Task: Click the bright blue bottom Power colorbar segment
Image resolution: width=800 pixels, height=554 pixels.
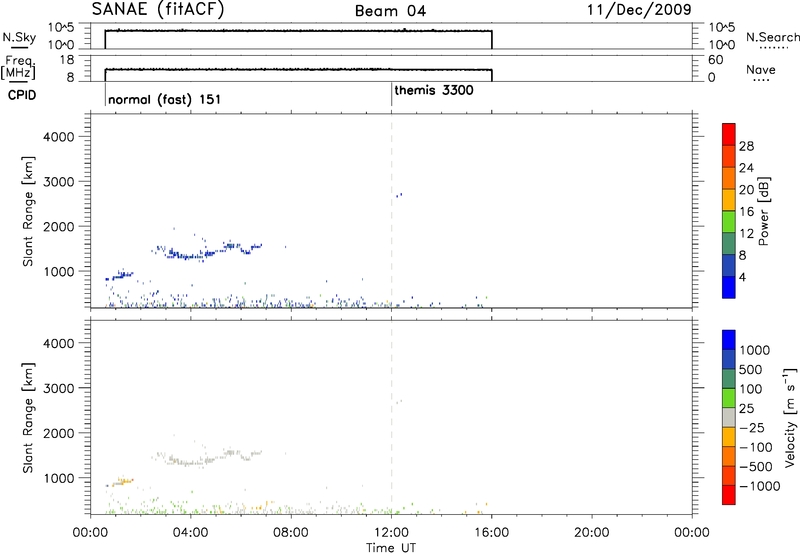Action: click(x=729, y=287)
